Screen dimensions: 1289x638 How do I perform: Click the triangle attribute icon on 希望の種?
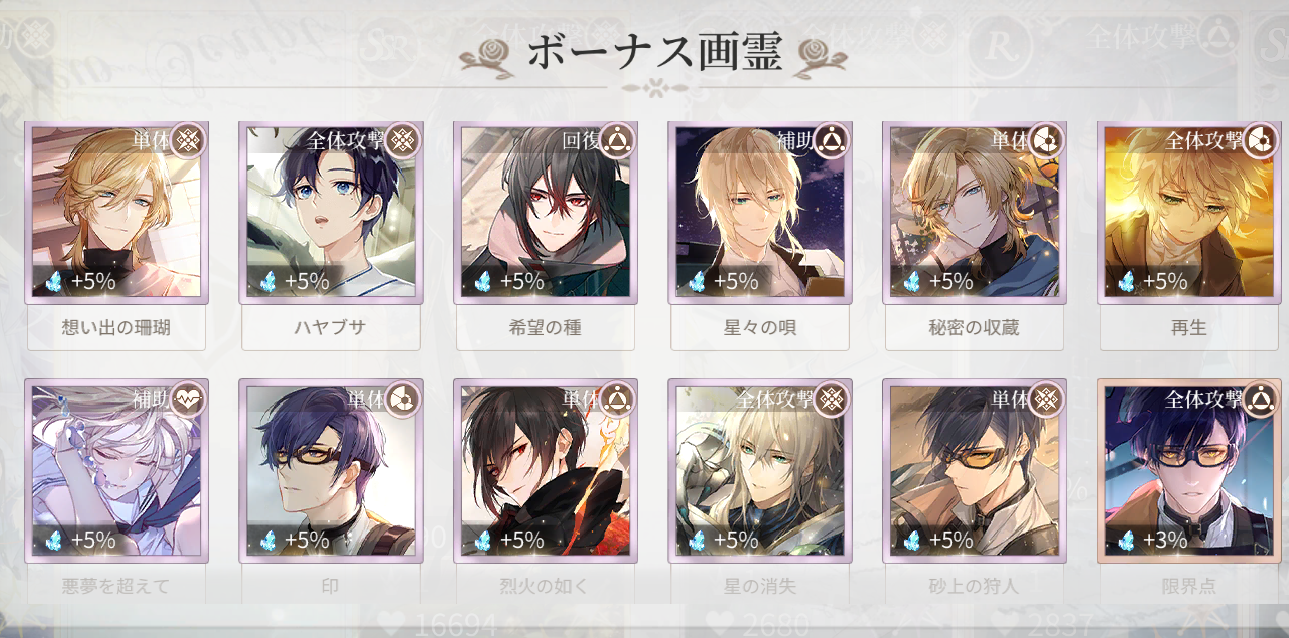[x=618, y=141]
